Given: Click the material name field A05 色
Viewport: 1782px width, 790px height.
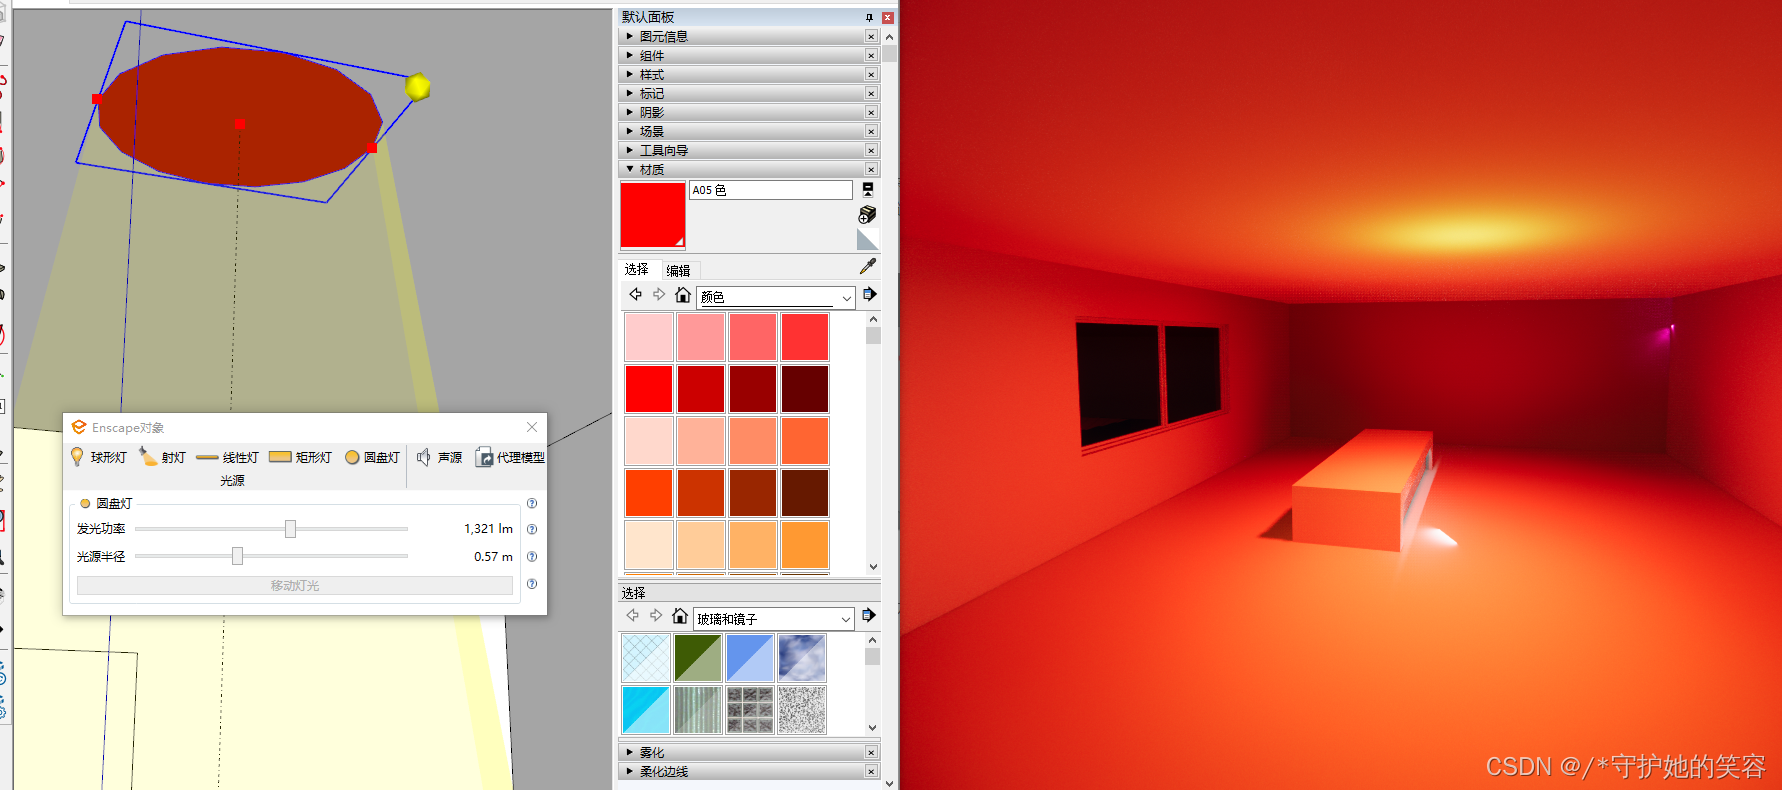Looking at the screenshot, I should click(x=770, y=190).
